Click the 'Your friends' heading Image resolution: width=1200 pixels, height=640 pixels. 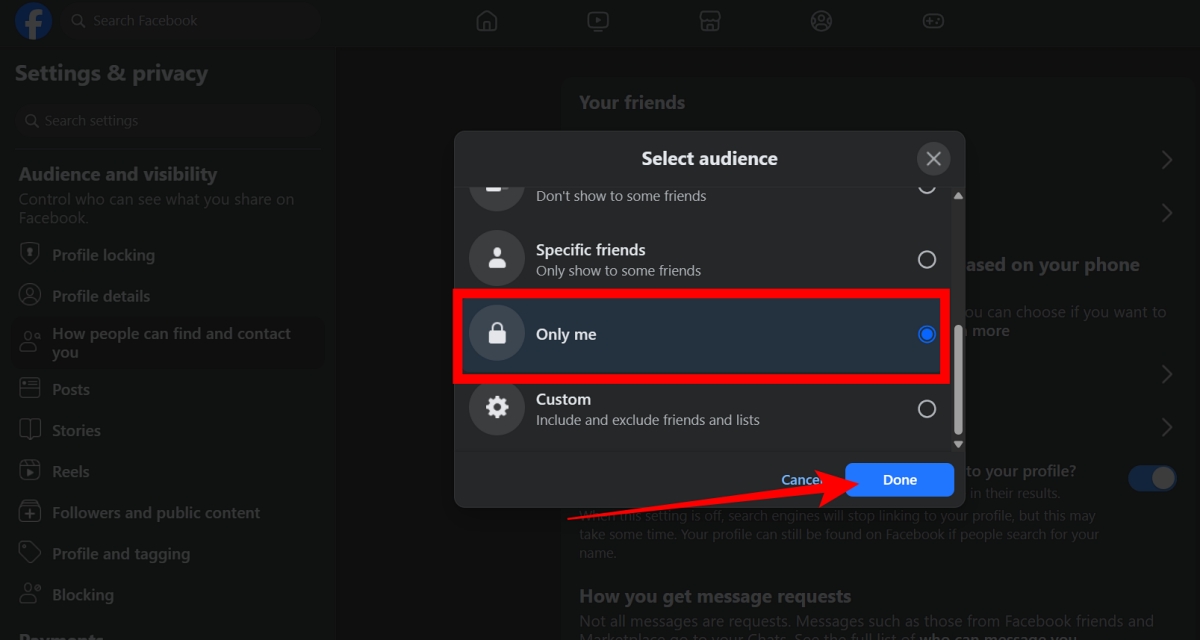[632, 102]
